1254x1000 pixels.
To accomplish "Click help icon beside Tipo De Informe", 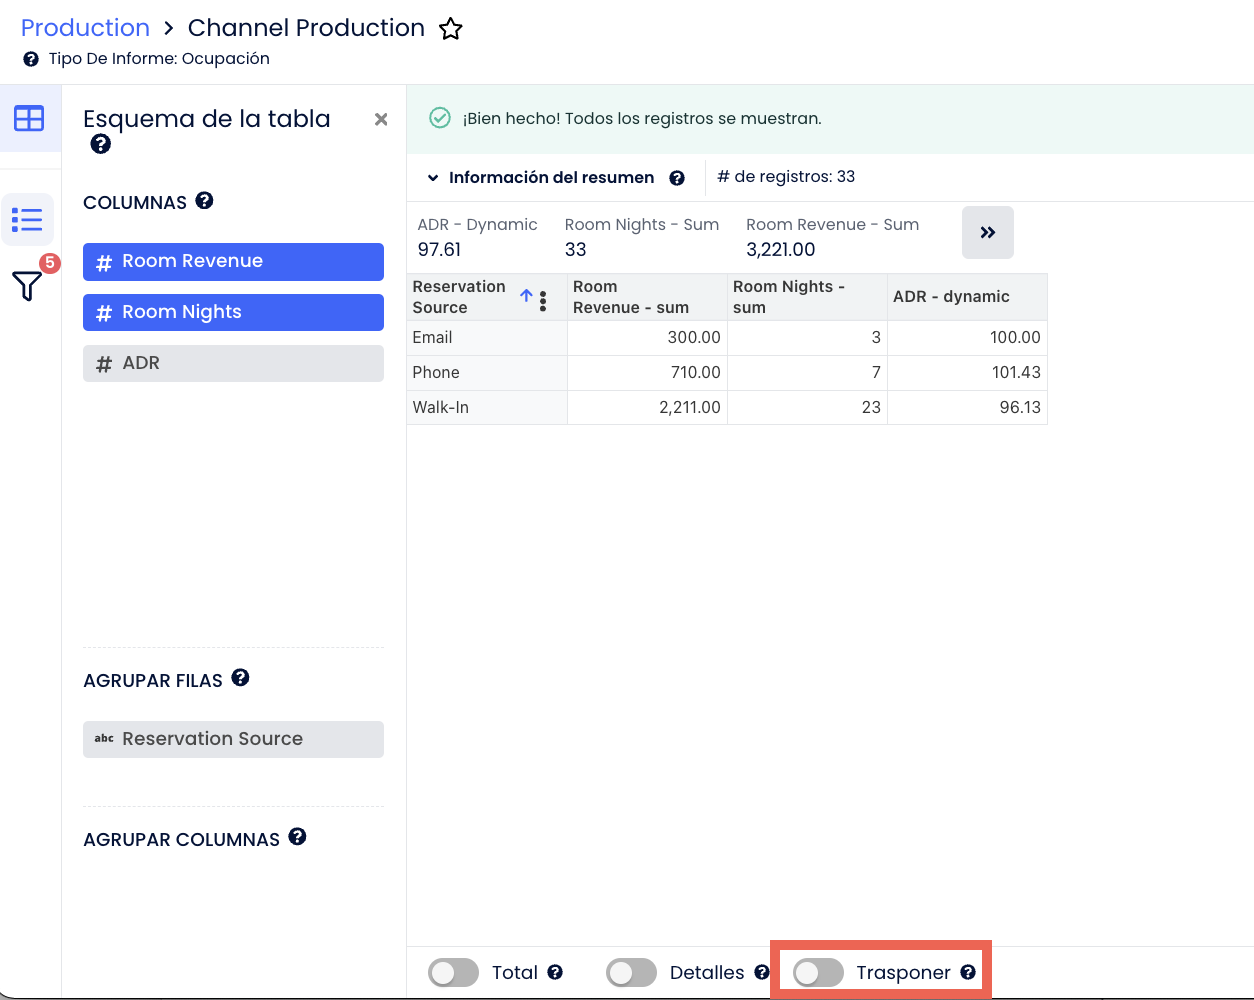I will (31, 59).
